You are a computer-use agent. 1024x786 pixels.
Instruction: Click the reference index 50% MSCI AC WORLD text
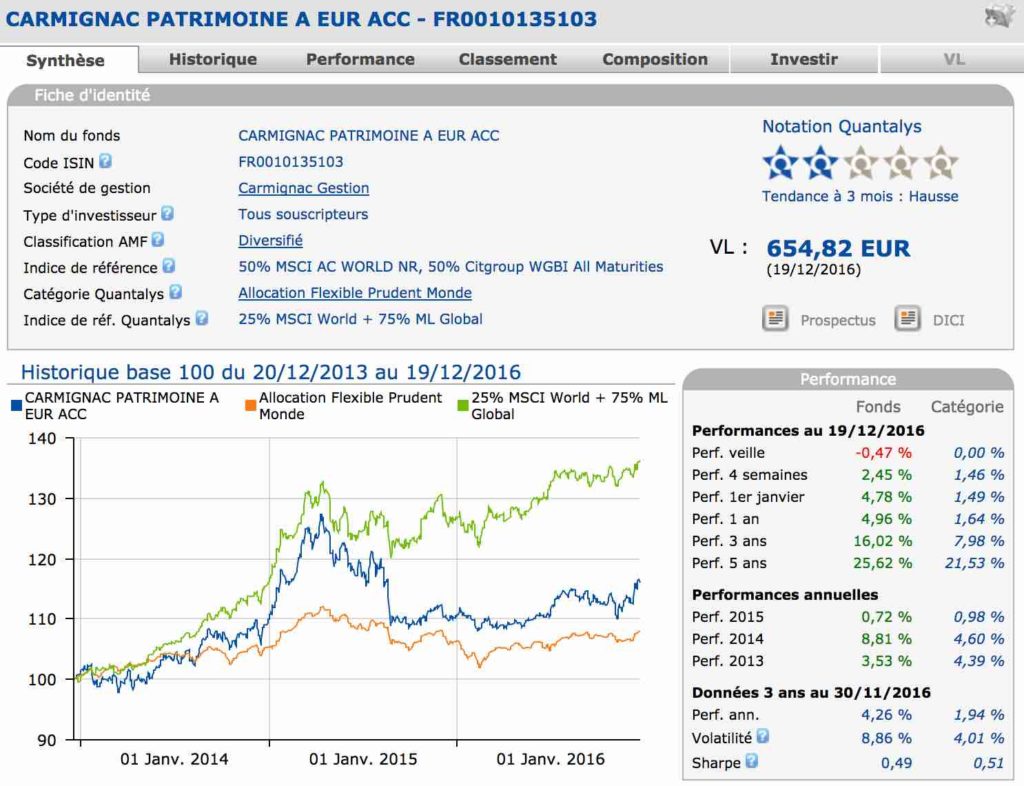(451, 266)
